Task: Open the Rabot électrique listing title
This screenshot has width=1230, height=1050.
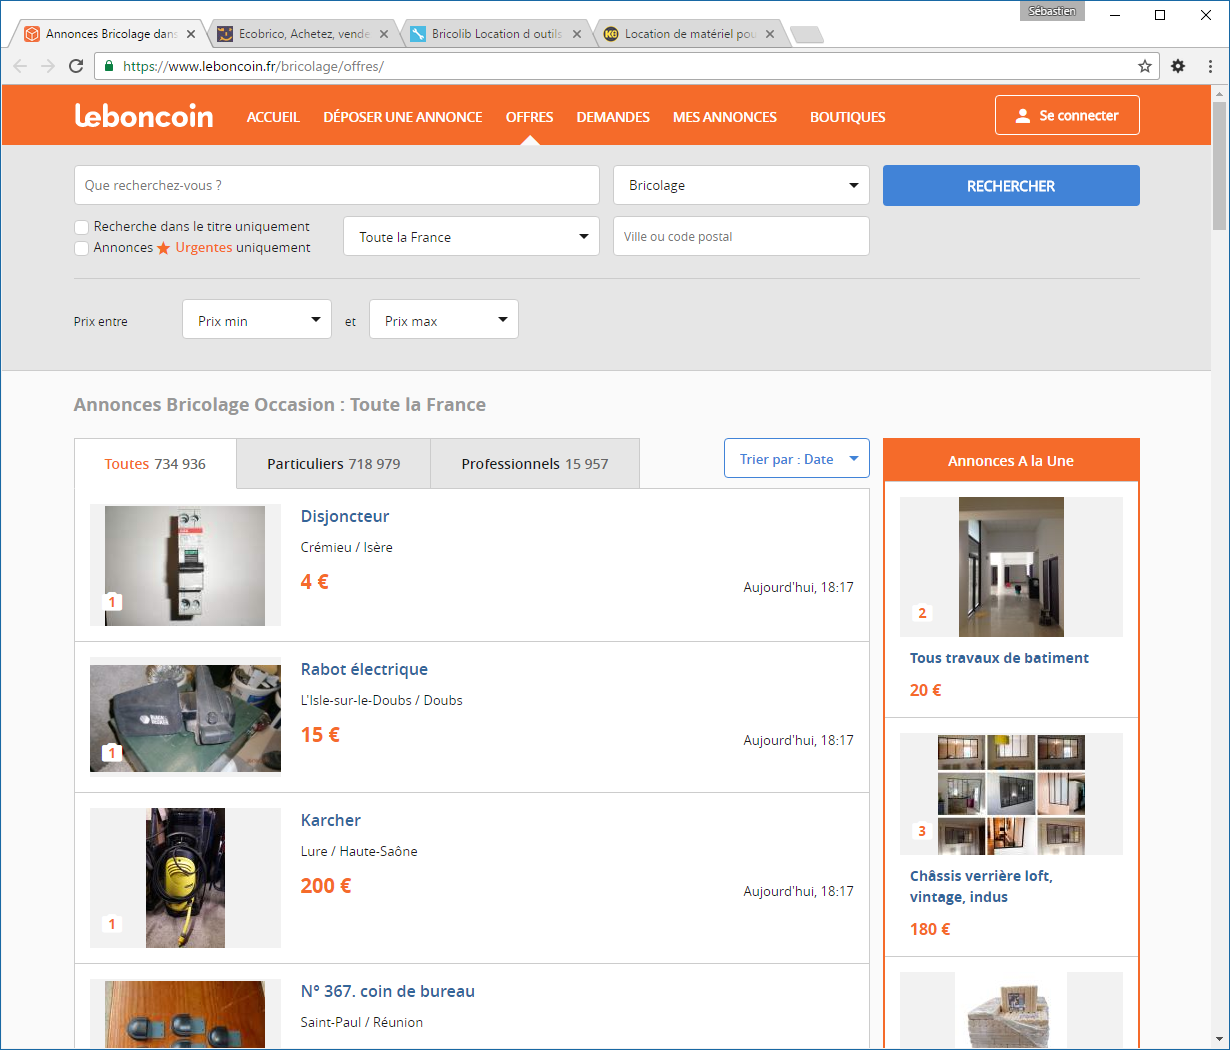Action: [364, 669]
